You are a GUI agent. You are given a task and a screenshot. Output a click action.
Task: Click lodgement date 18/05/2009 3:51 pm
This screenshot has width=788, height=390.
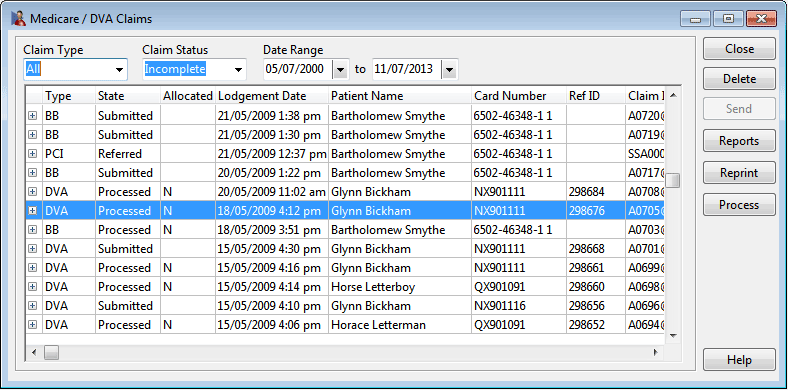coord(272,230)
